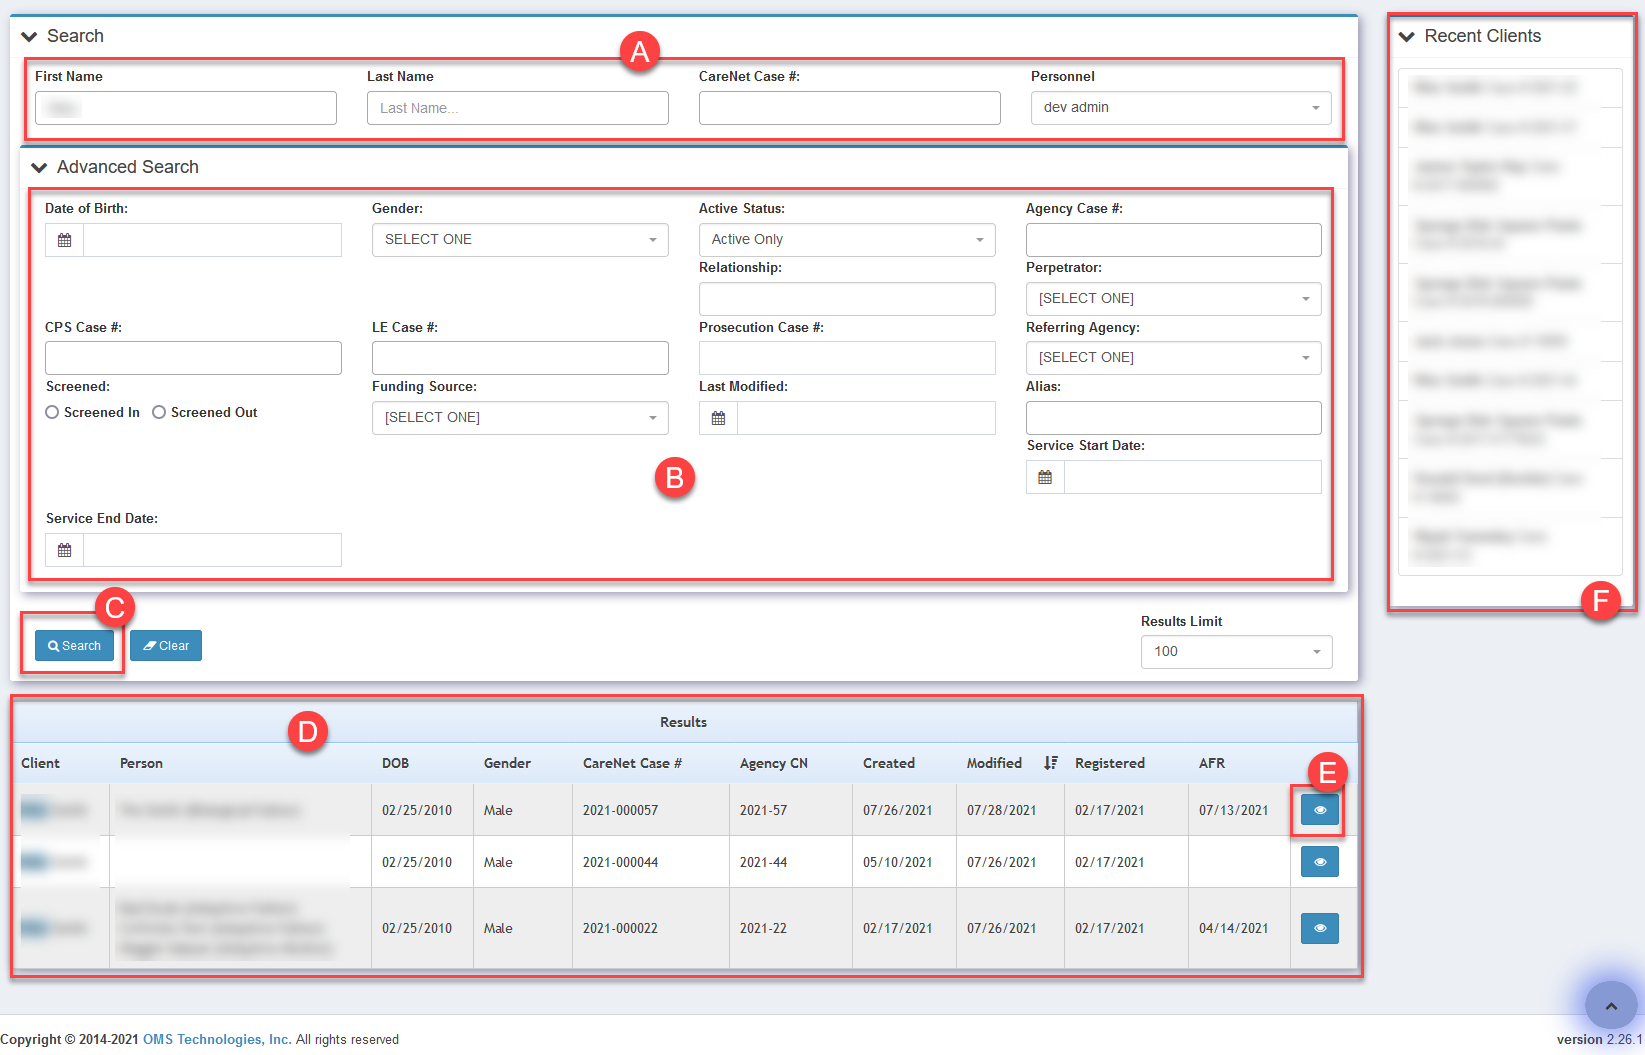Click the Service End Date text field
Image resolution: width=1645 pixels, height=1055 pixels.
[212, 550]
